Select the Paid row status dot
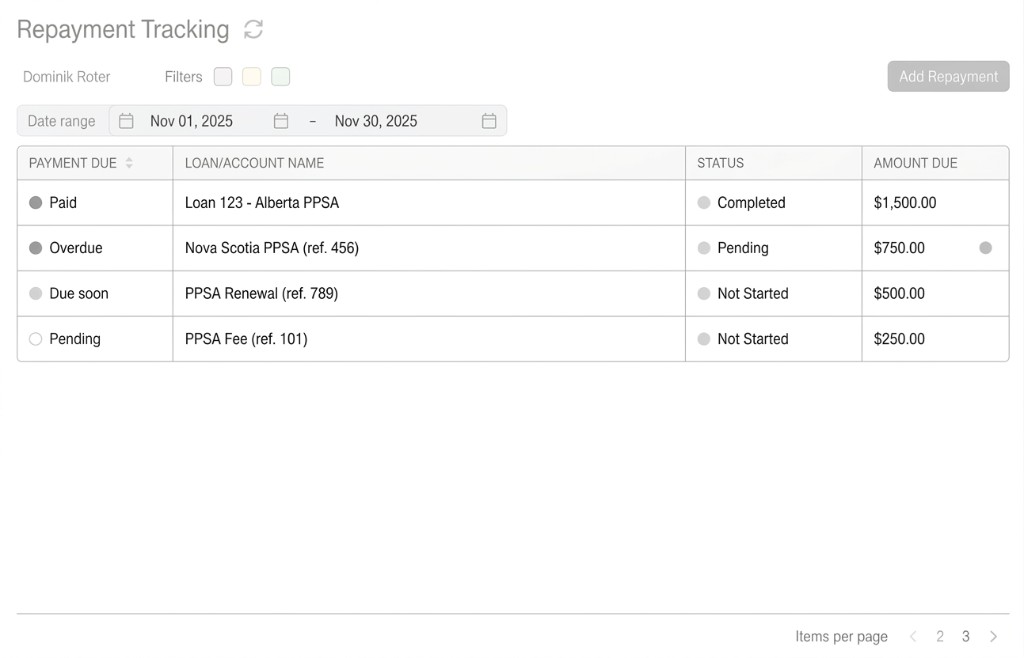The width and height of the screenshot is (1024, 658). [x=36, y=203]
